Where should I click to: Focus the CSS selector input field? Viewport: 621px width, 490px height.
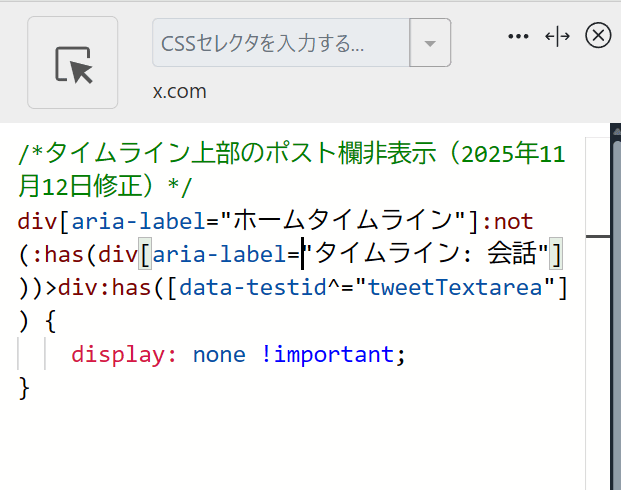(x=280, y=43)
